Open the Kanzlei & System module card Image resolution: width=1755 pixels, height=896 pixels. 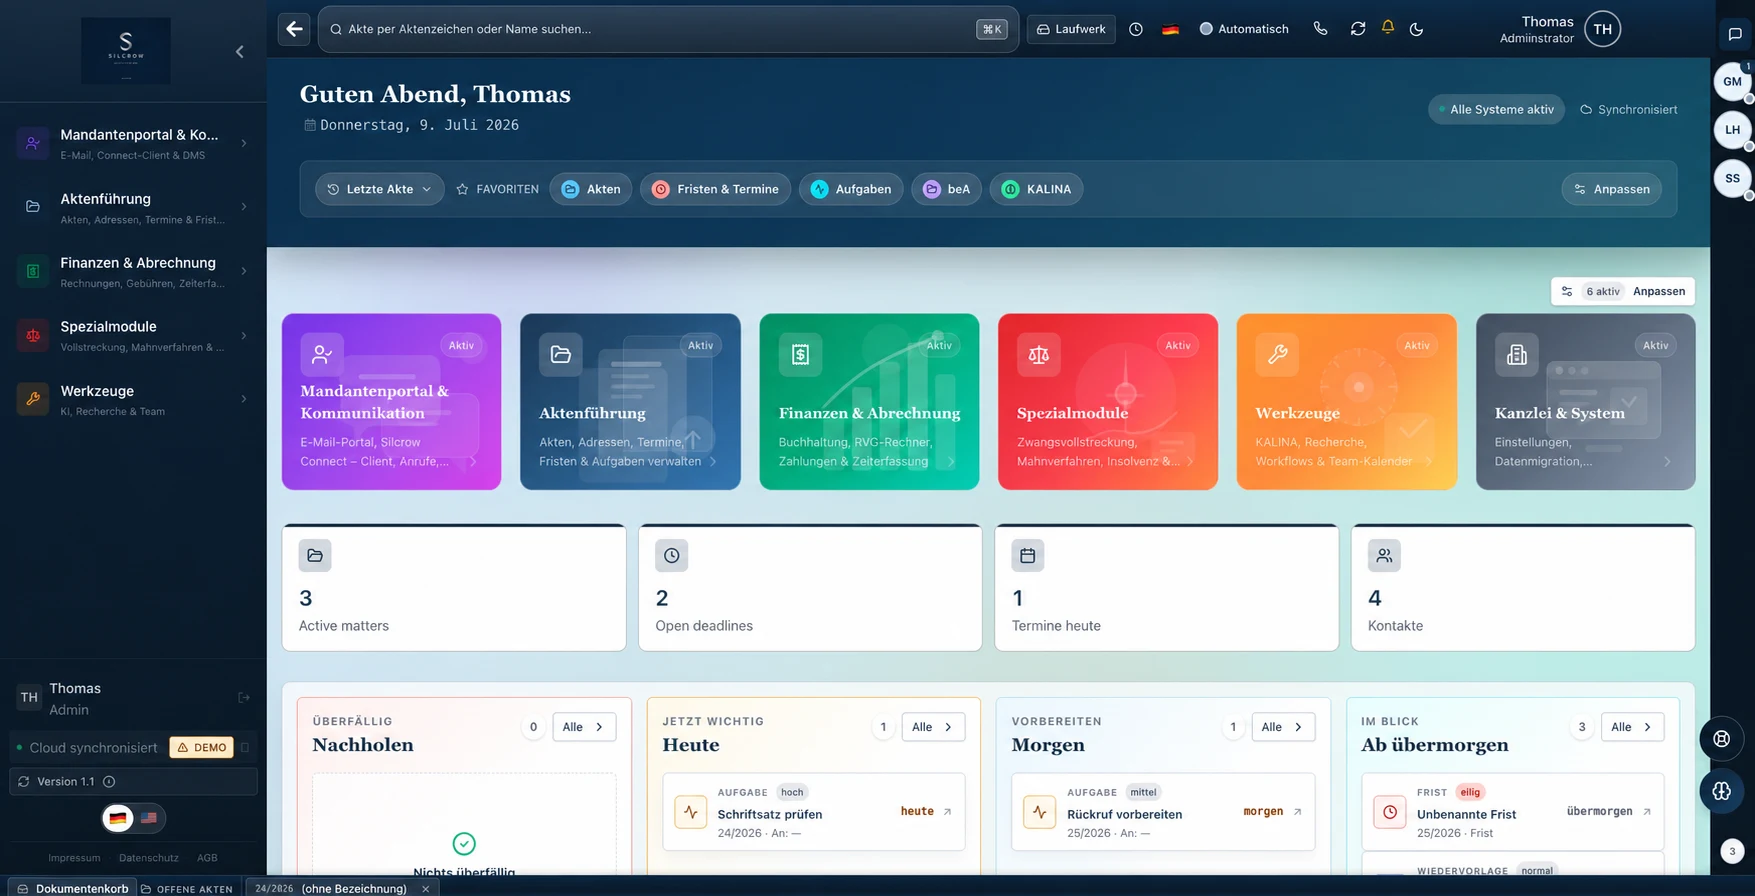click(1586, 402)
